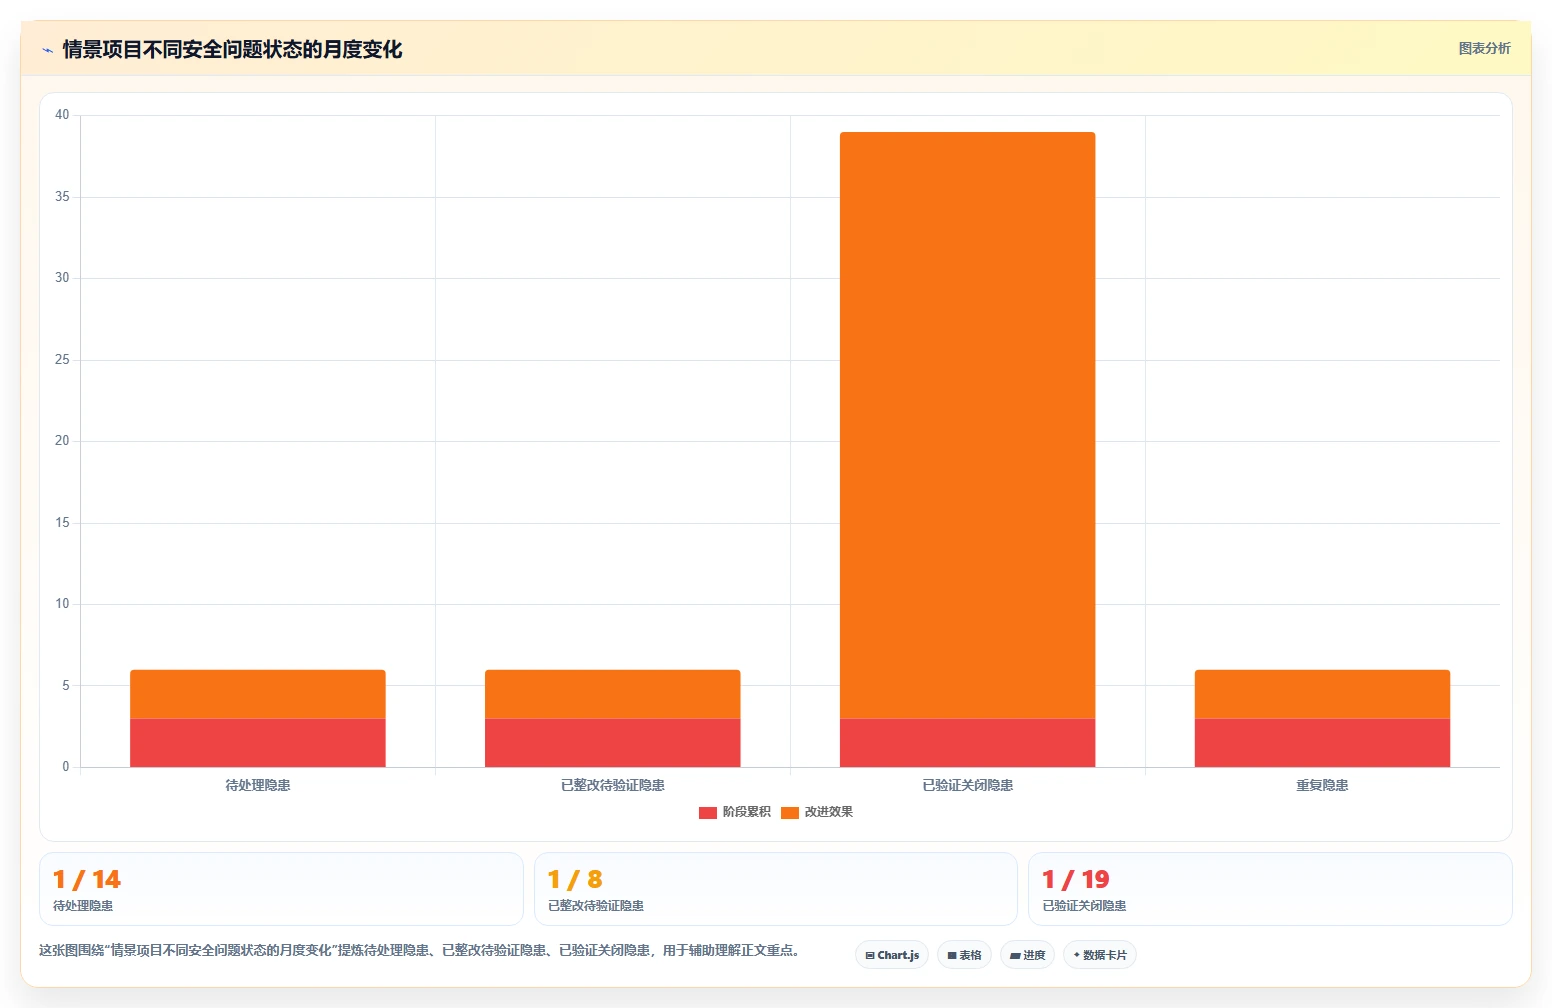Image resolution: width=1552 pixels, height=1008 pixels.
Task: Click the 数据卡片 tag chip
Action: click(1099, 955)
